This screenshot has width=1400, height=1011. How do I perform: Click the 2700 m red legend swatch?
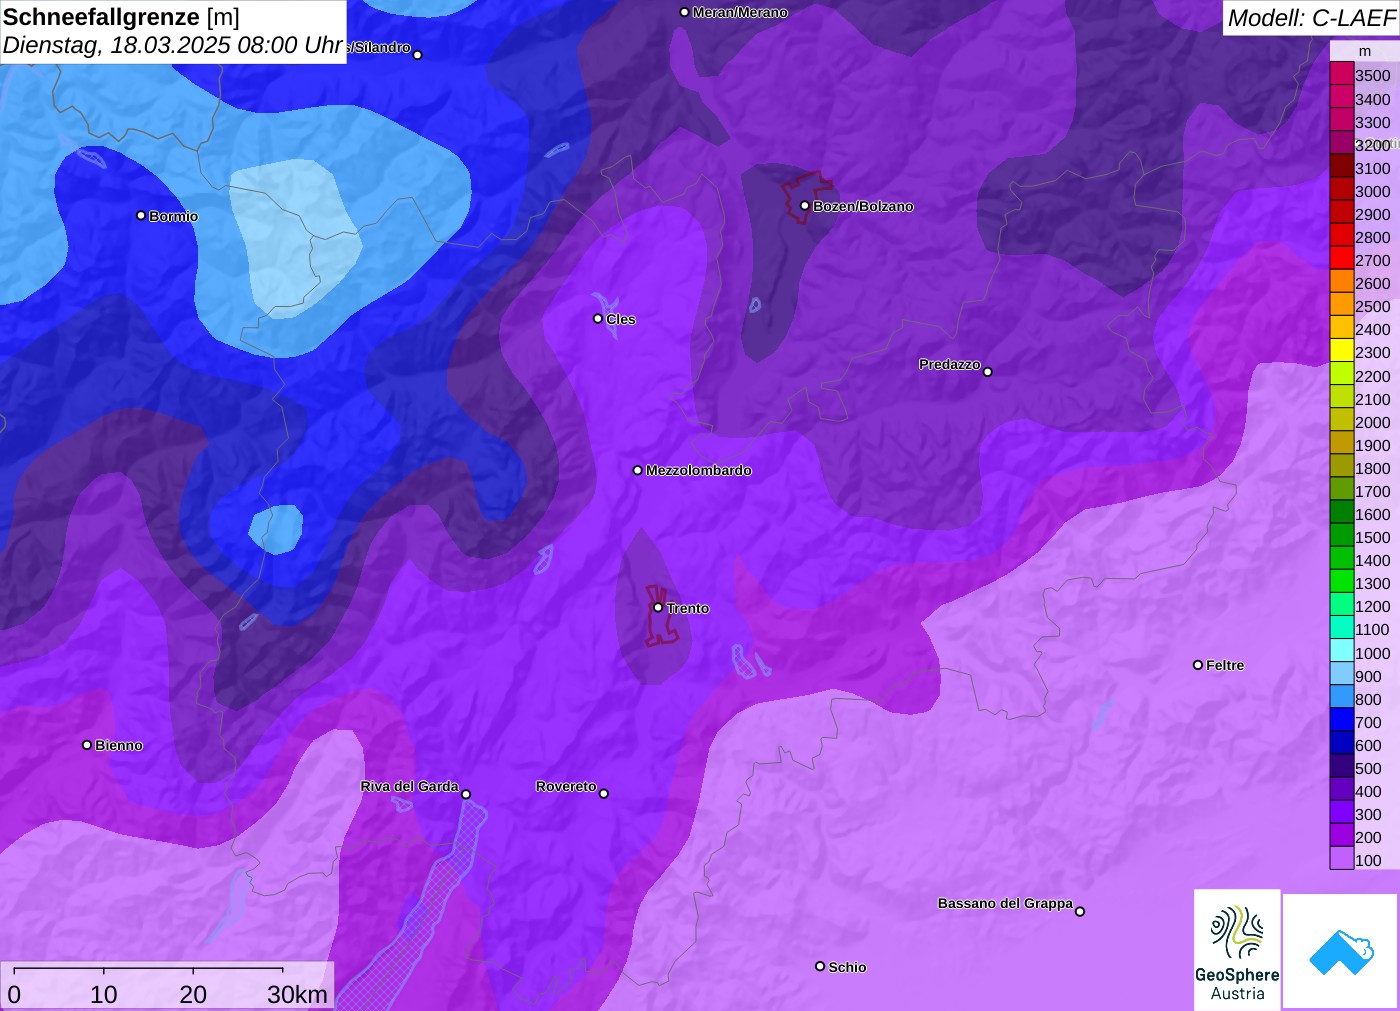coord(1342,258)
